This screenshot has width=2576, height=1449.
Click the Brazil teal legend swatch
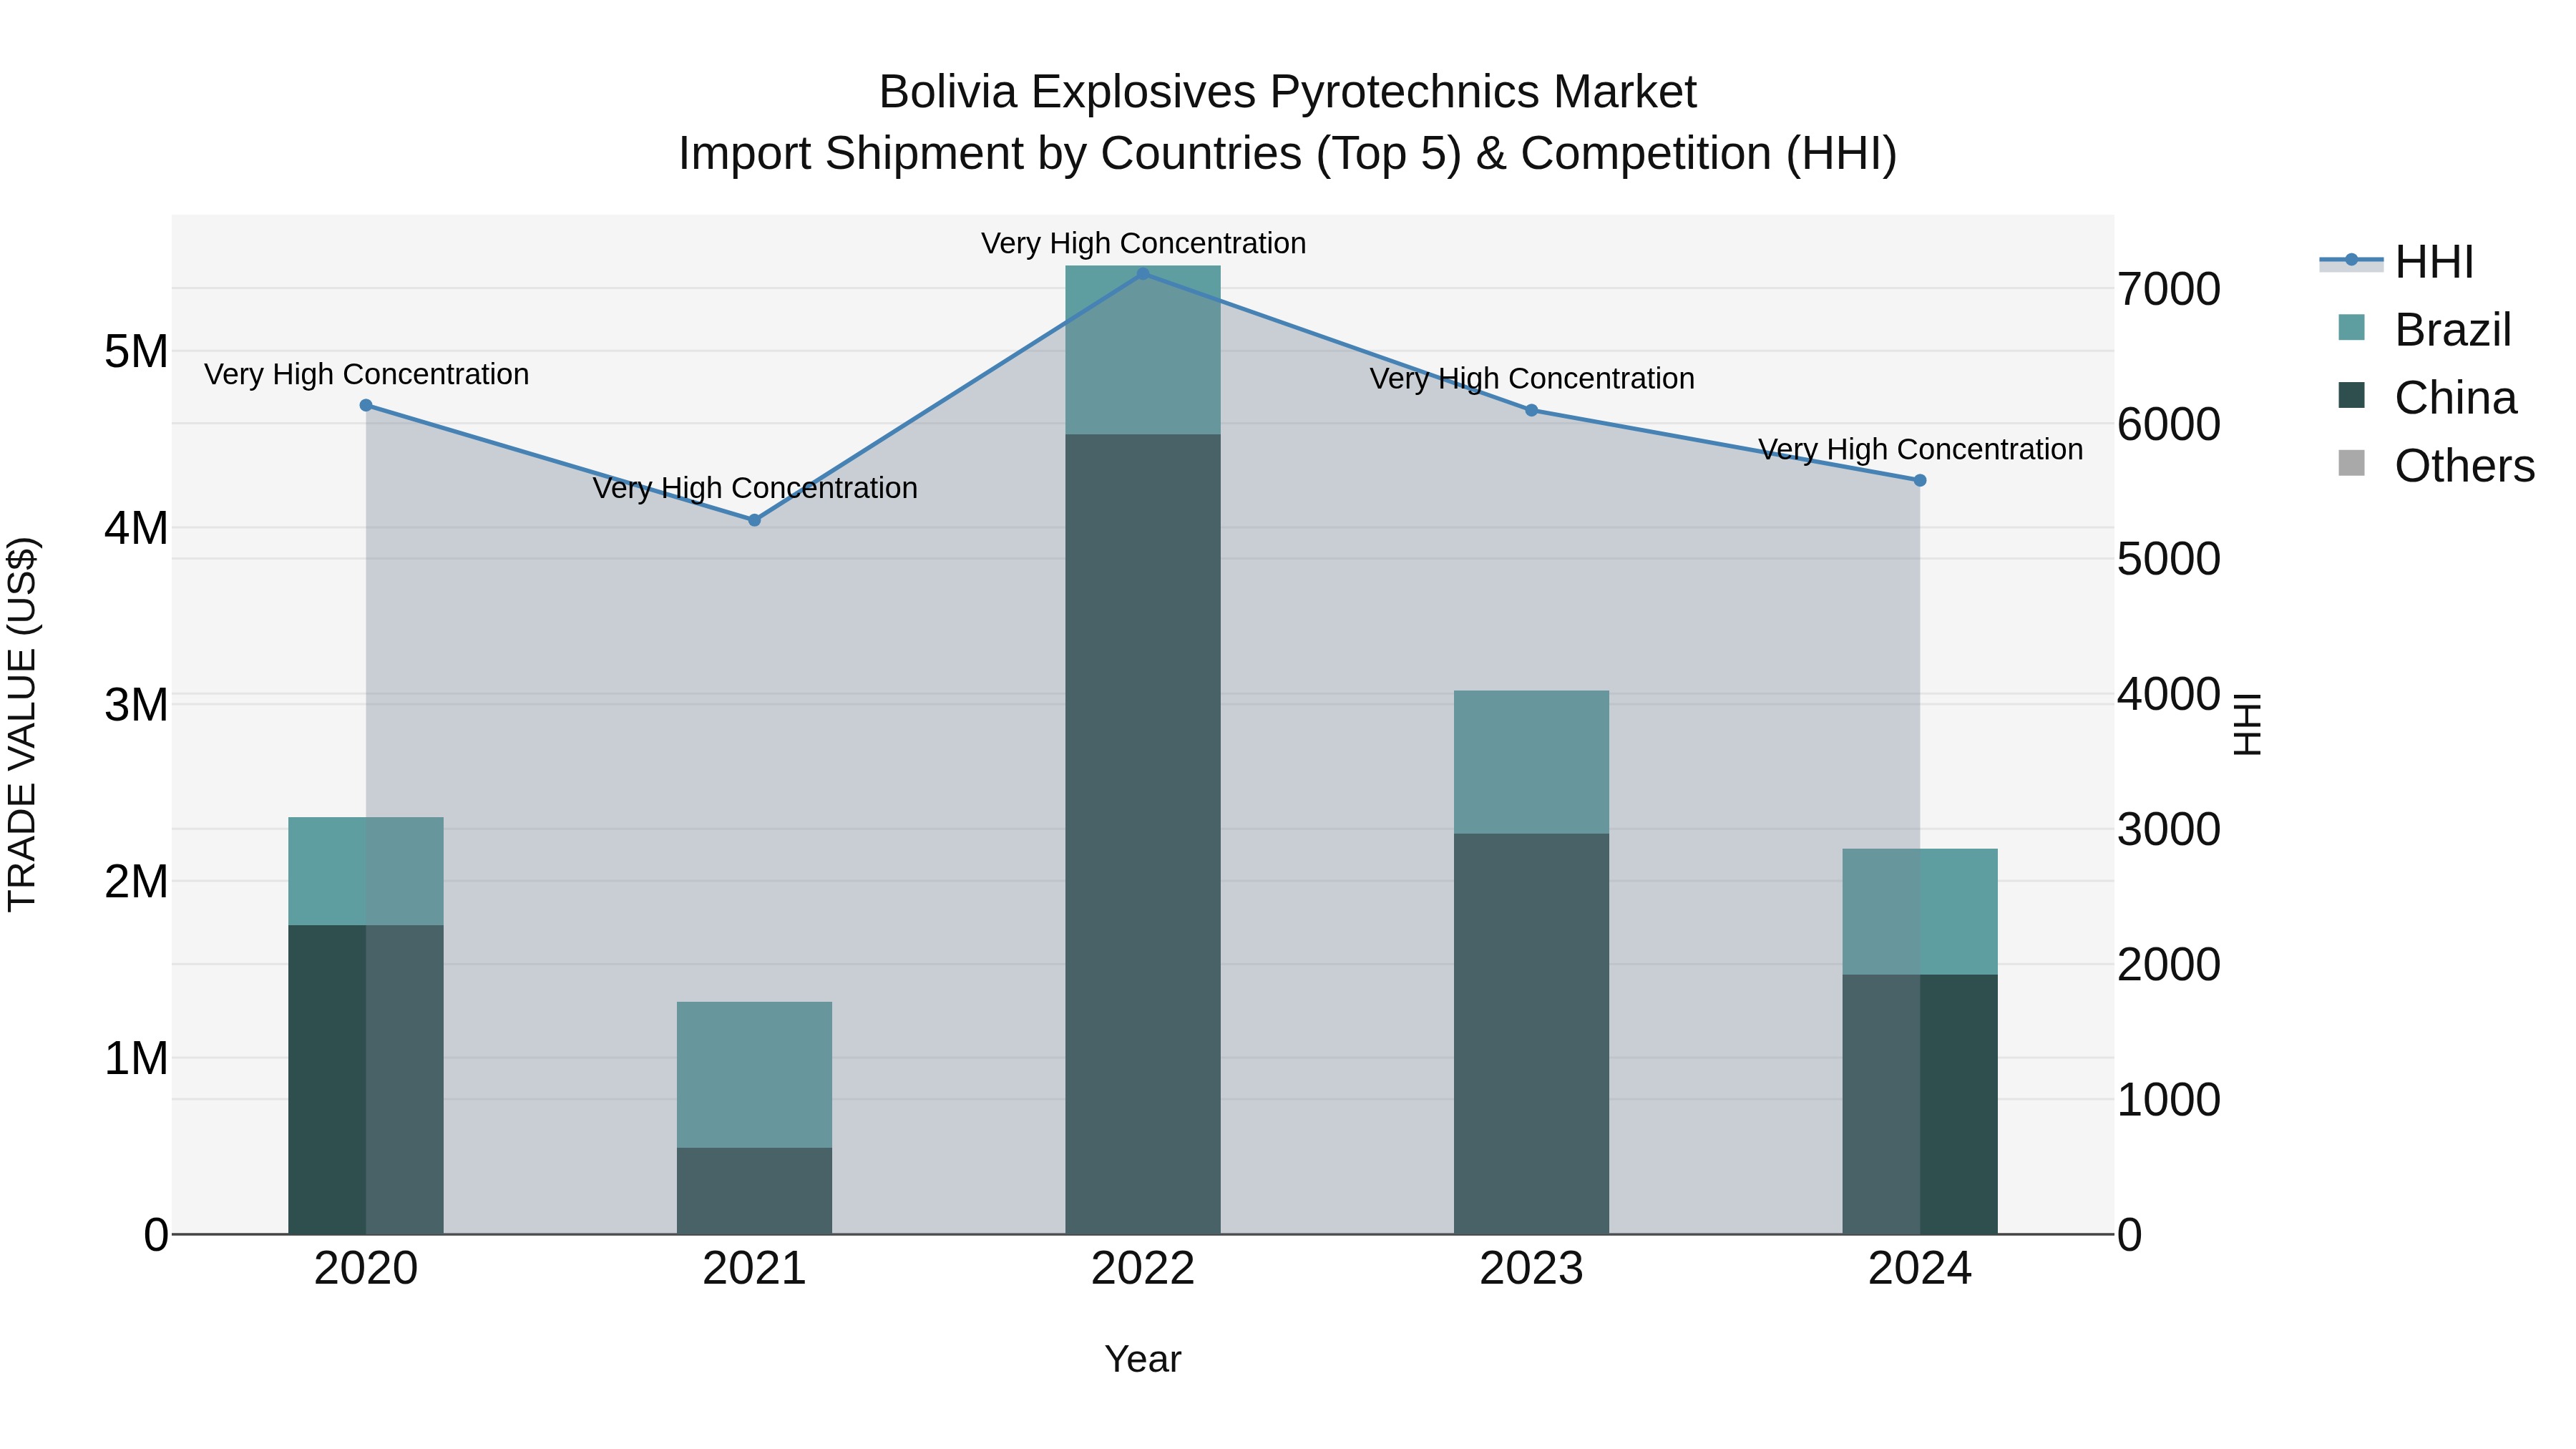(2352, 328)
